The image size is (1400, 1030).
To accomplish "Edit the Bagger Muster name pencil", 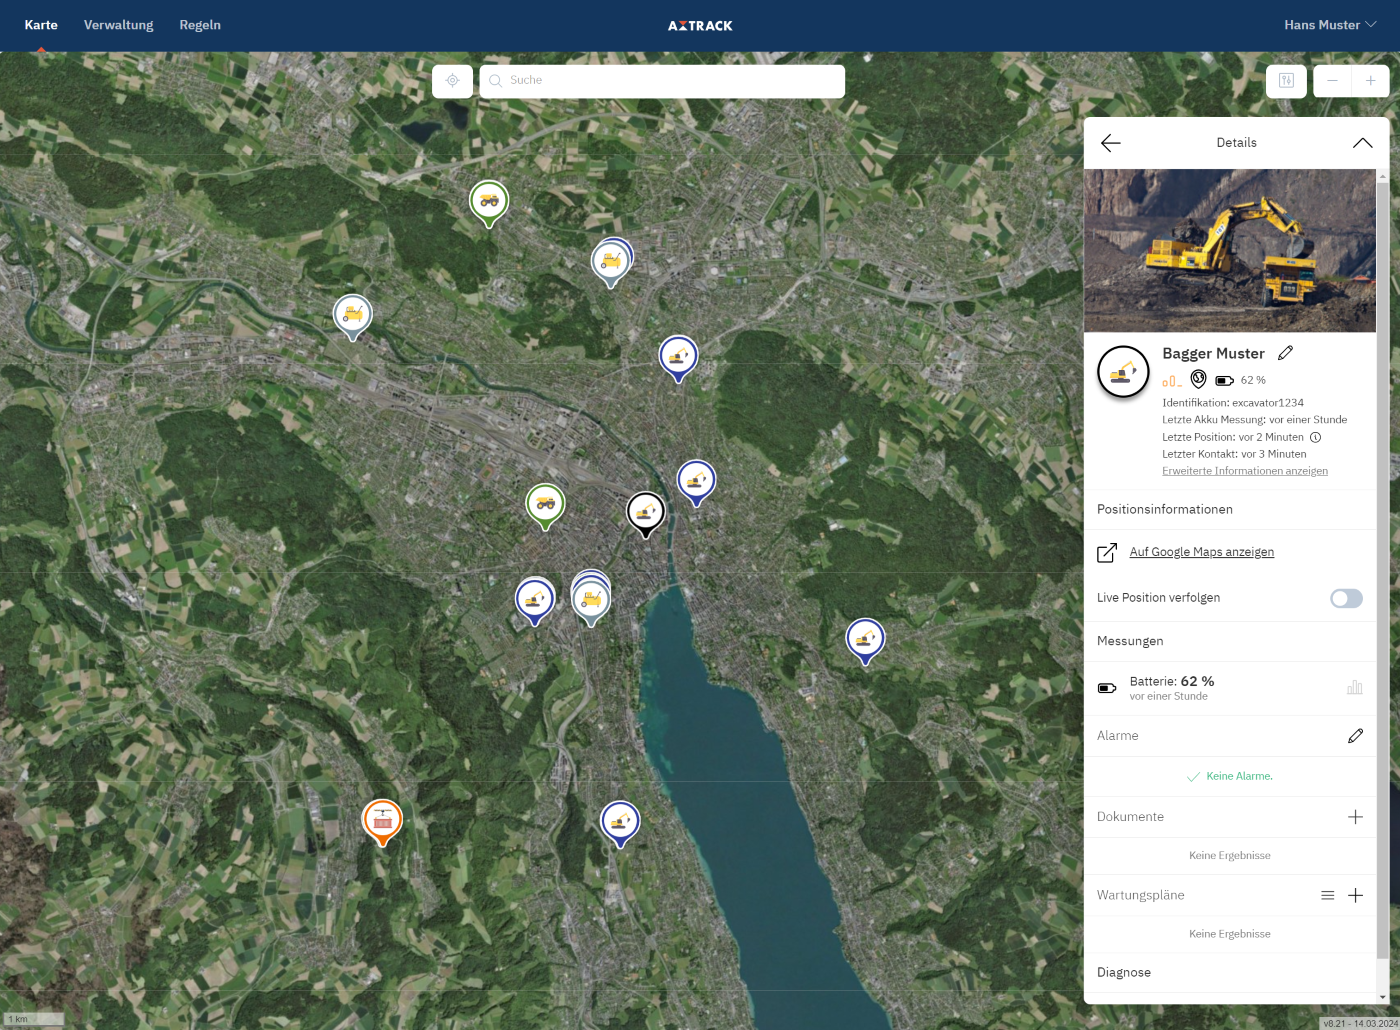I will click(x=1286, y=353).
